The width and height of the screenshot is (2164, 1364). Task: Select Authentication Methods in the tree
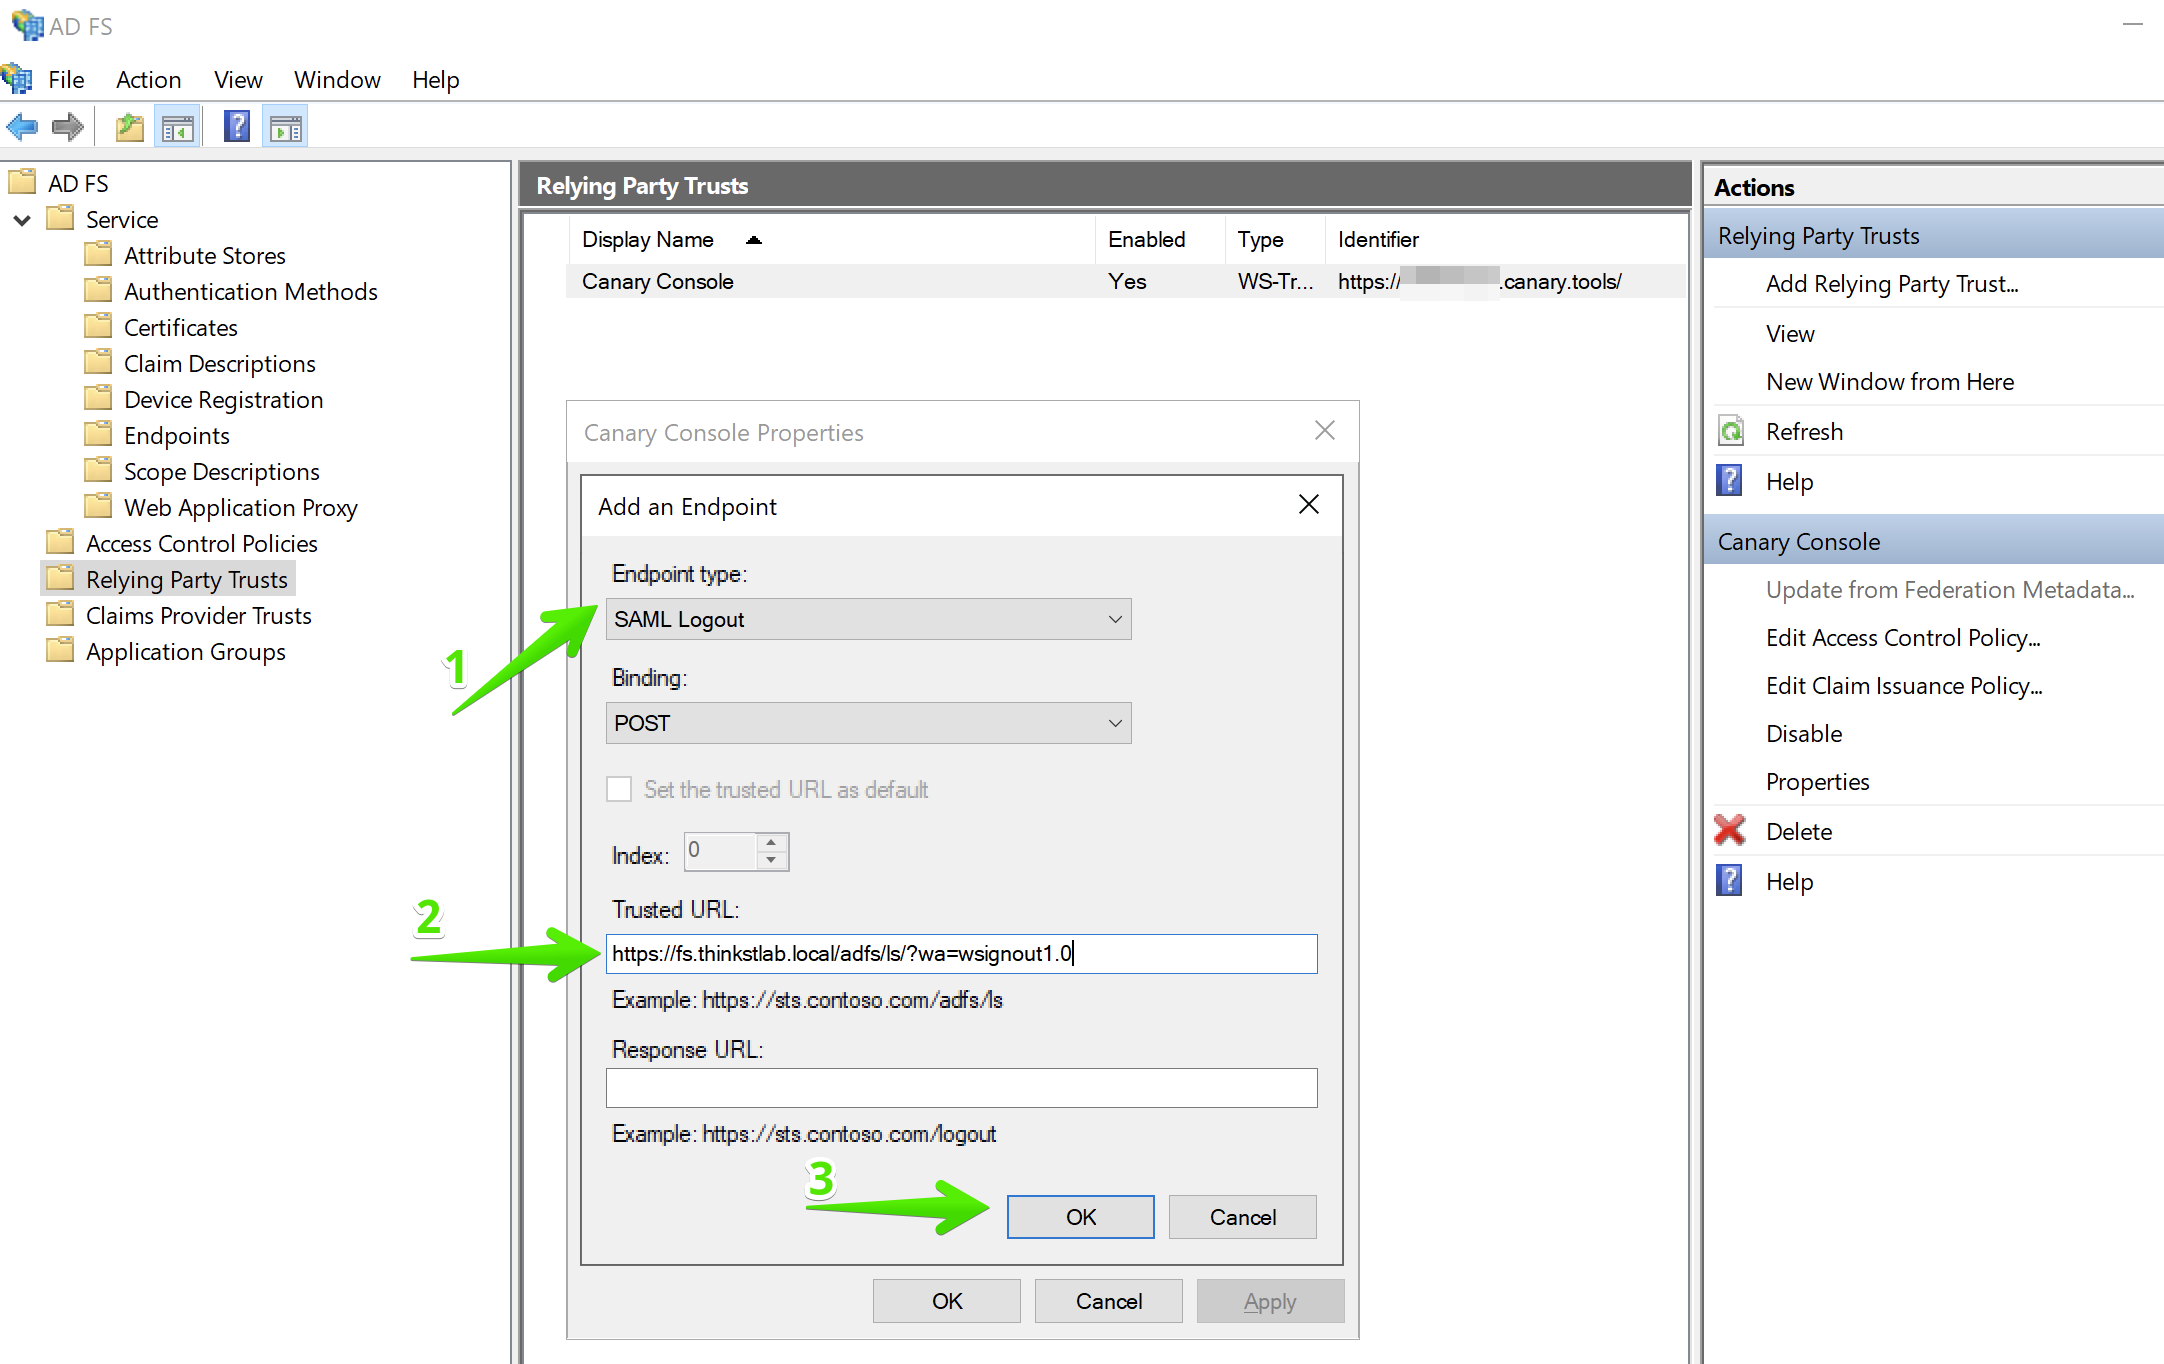pos(250,291)
